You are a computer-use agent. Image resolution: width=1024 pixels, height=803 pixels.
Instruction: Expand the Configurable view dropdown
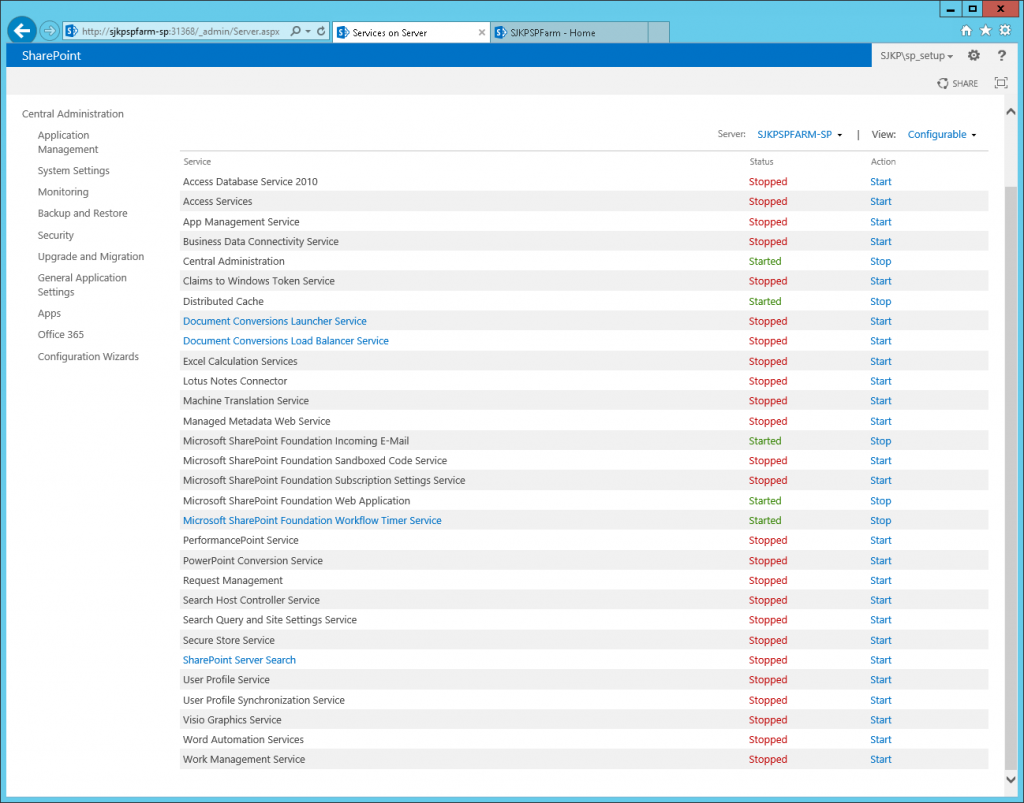pos(941,134)
